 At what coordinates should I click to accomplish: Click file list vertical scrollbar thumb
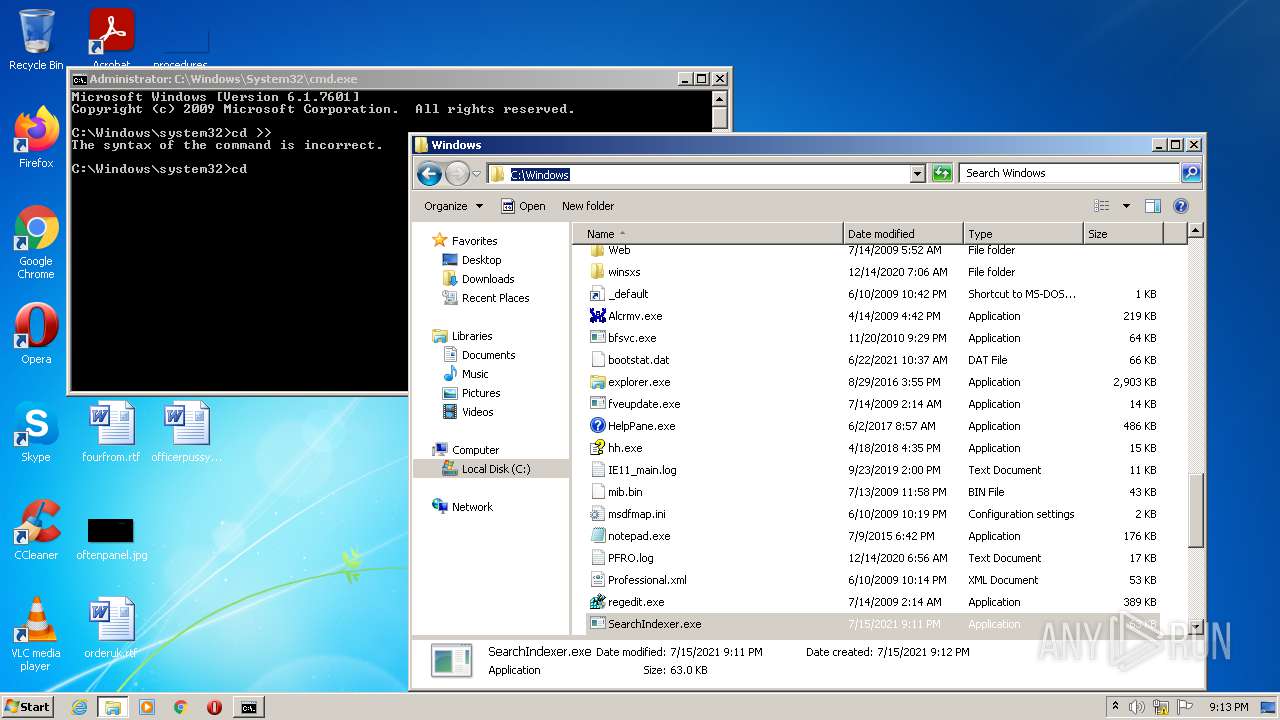(x=1195, y=511)
